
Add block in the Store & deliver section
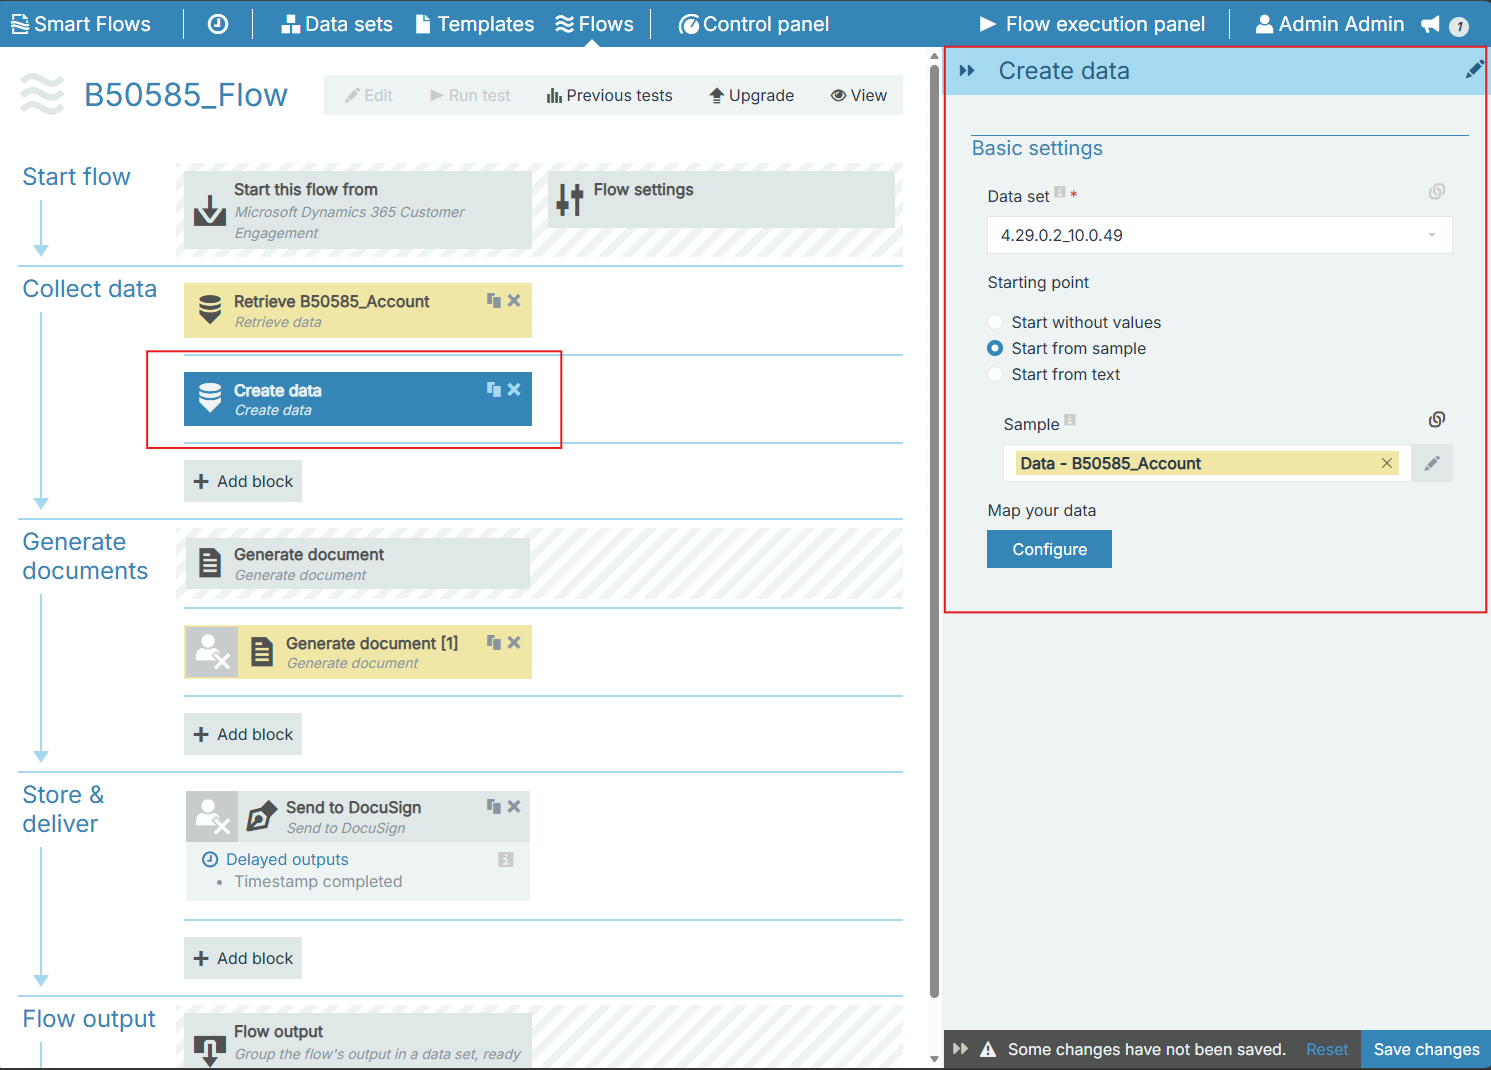click(x=243, y=958)
